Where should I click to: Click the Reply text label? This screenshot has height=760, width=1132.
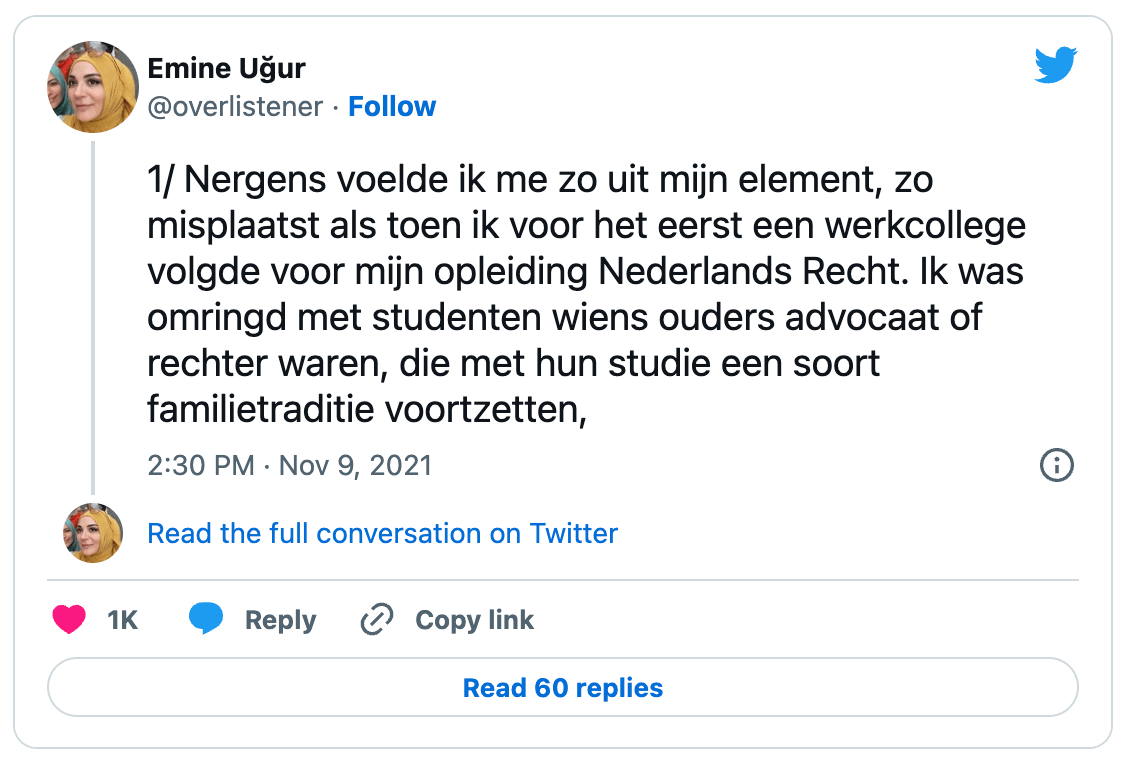point(280,620)
